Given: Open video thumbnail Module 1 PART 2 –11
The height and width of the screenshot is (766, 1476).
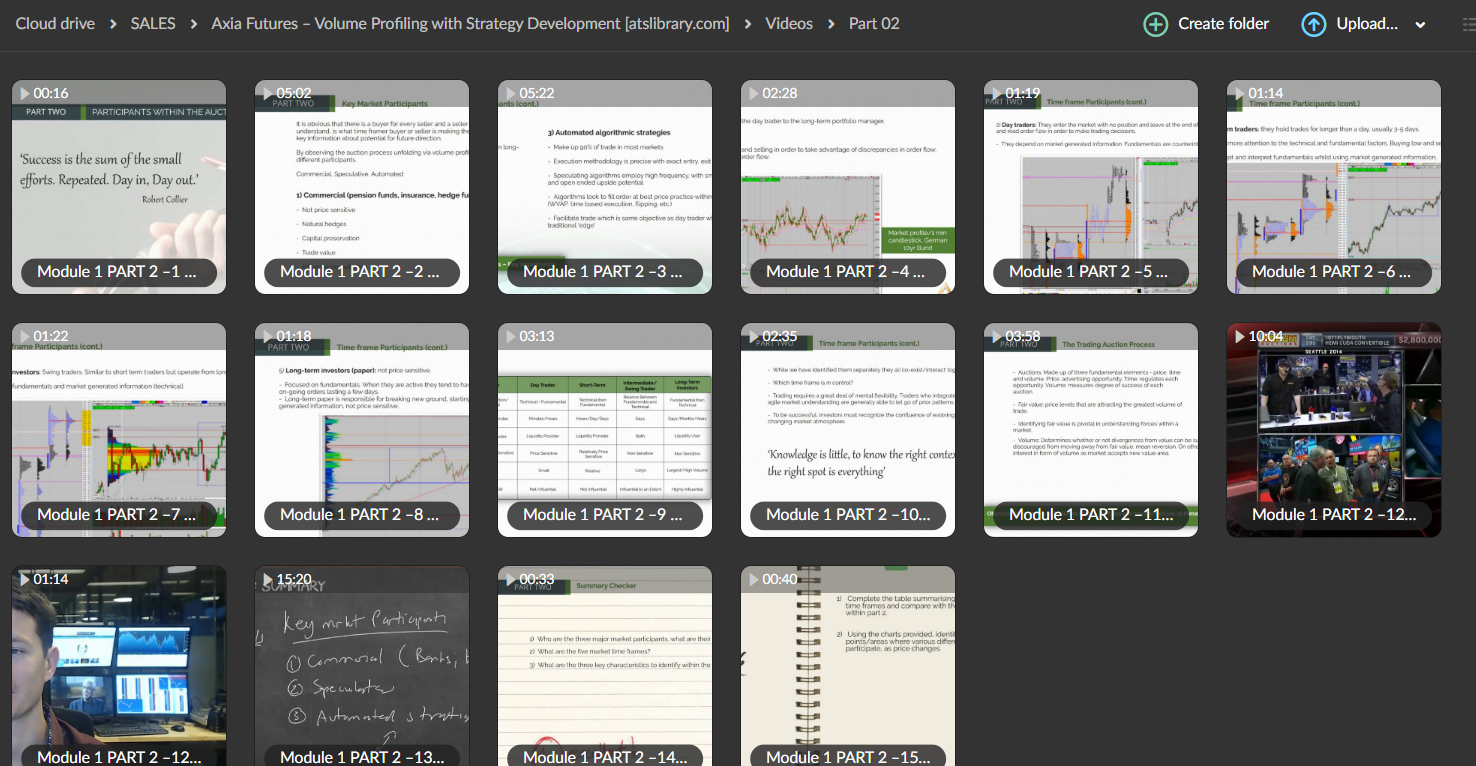Looking at the screenshot, I should coord(1091,430).
